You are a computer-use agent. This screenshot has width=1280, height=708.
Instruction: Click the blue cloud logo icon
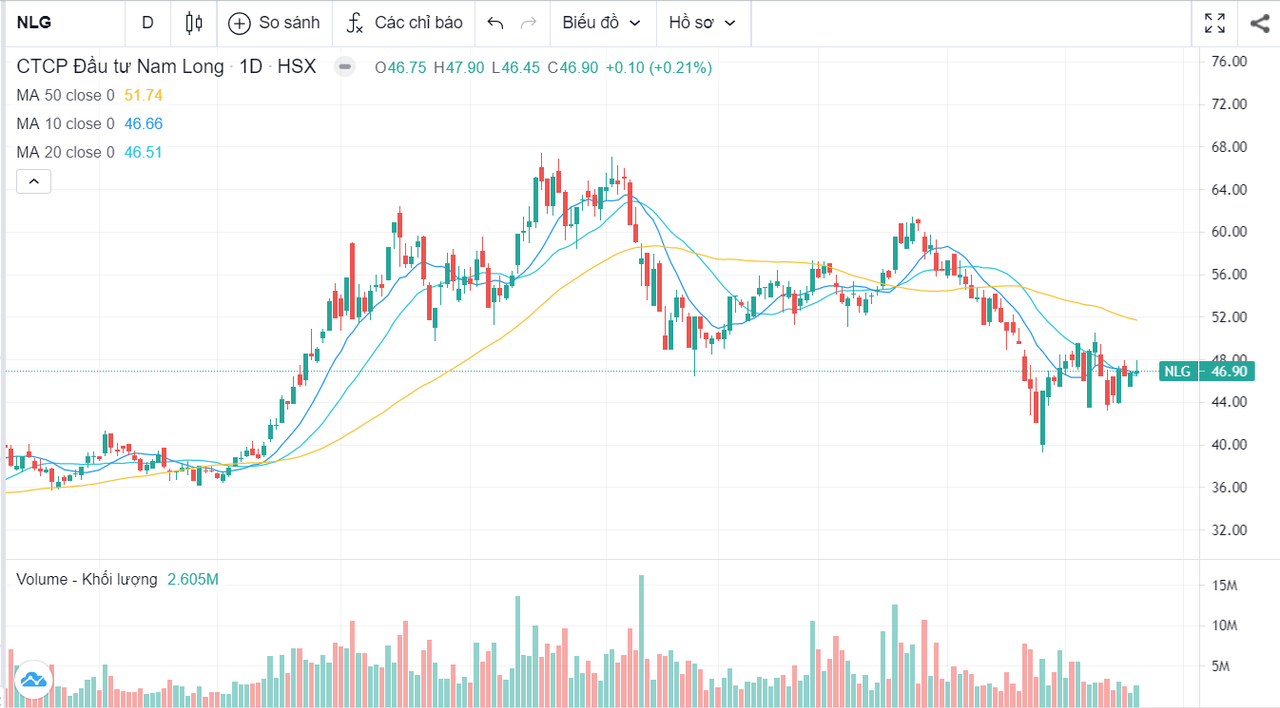pos(32,680)
